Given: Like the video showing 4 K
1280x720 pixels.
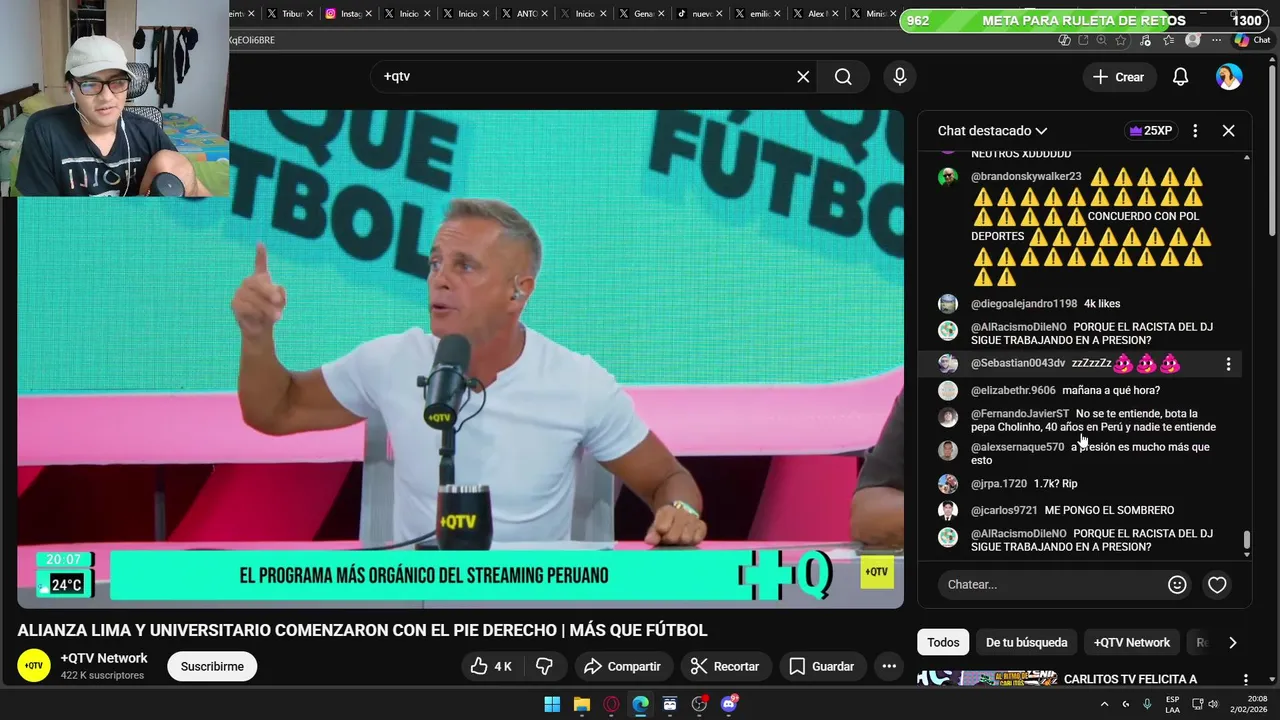Looking at the screenshot, I should coord(491,666).
